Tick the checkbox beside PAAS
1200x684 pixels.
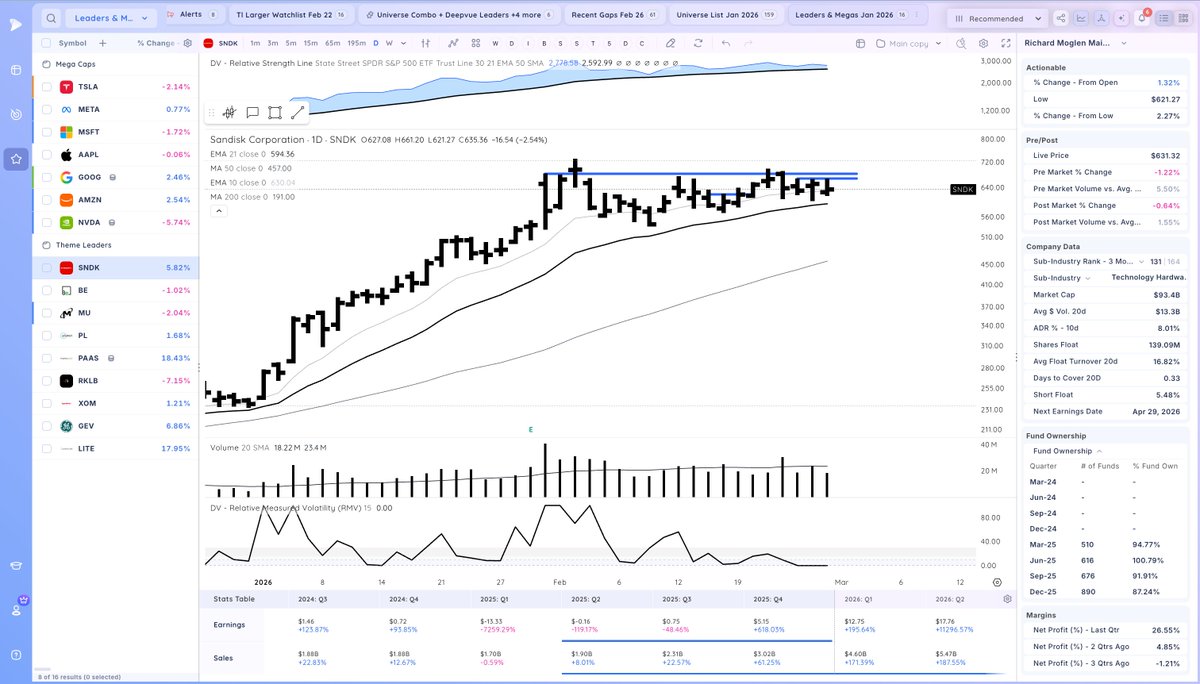tap(47, 358)
